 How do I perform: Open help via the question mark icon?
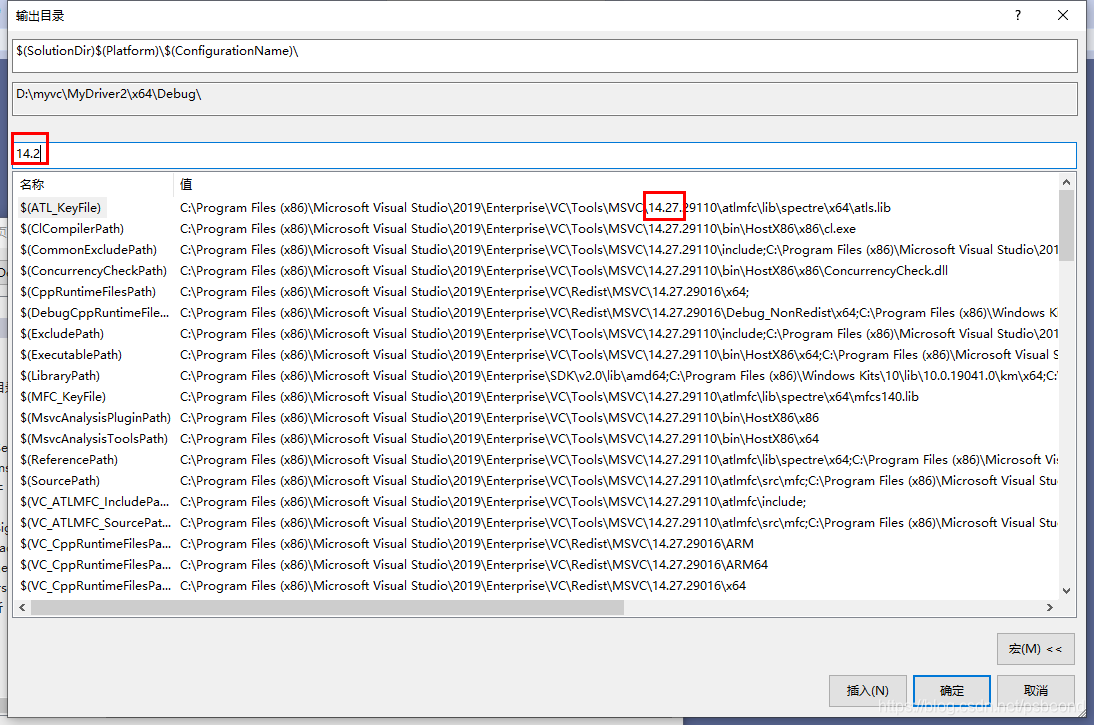coord(1017,16)
